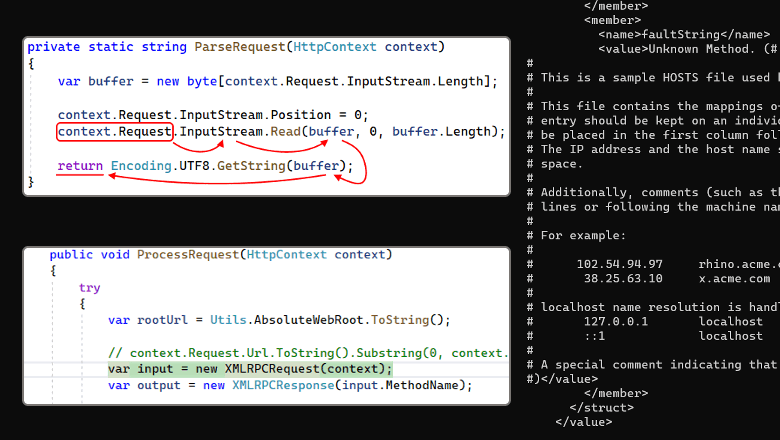Click the return keyword in ParseRequest

[80, 166]
